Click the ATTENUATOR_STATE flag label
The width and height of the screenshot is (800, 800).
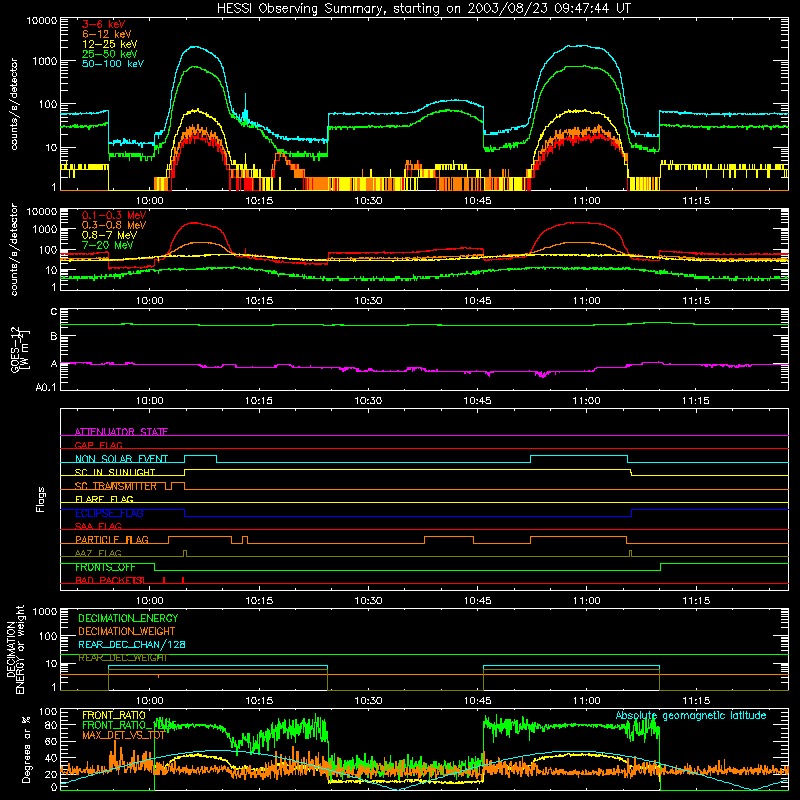pos(121,432)
